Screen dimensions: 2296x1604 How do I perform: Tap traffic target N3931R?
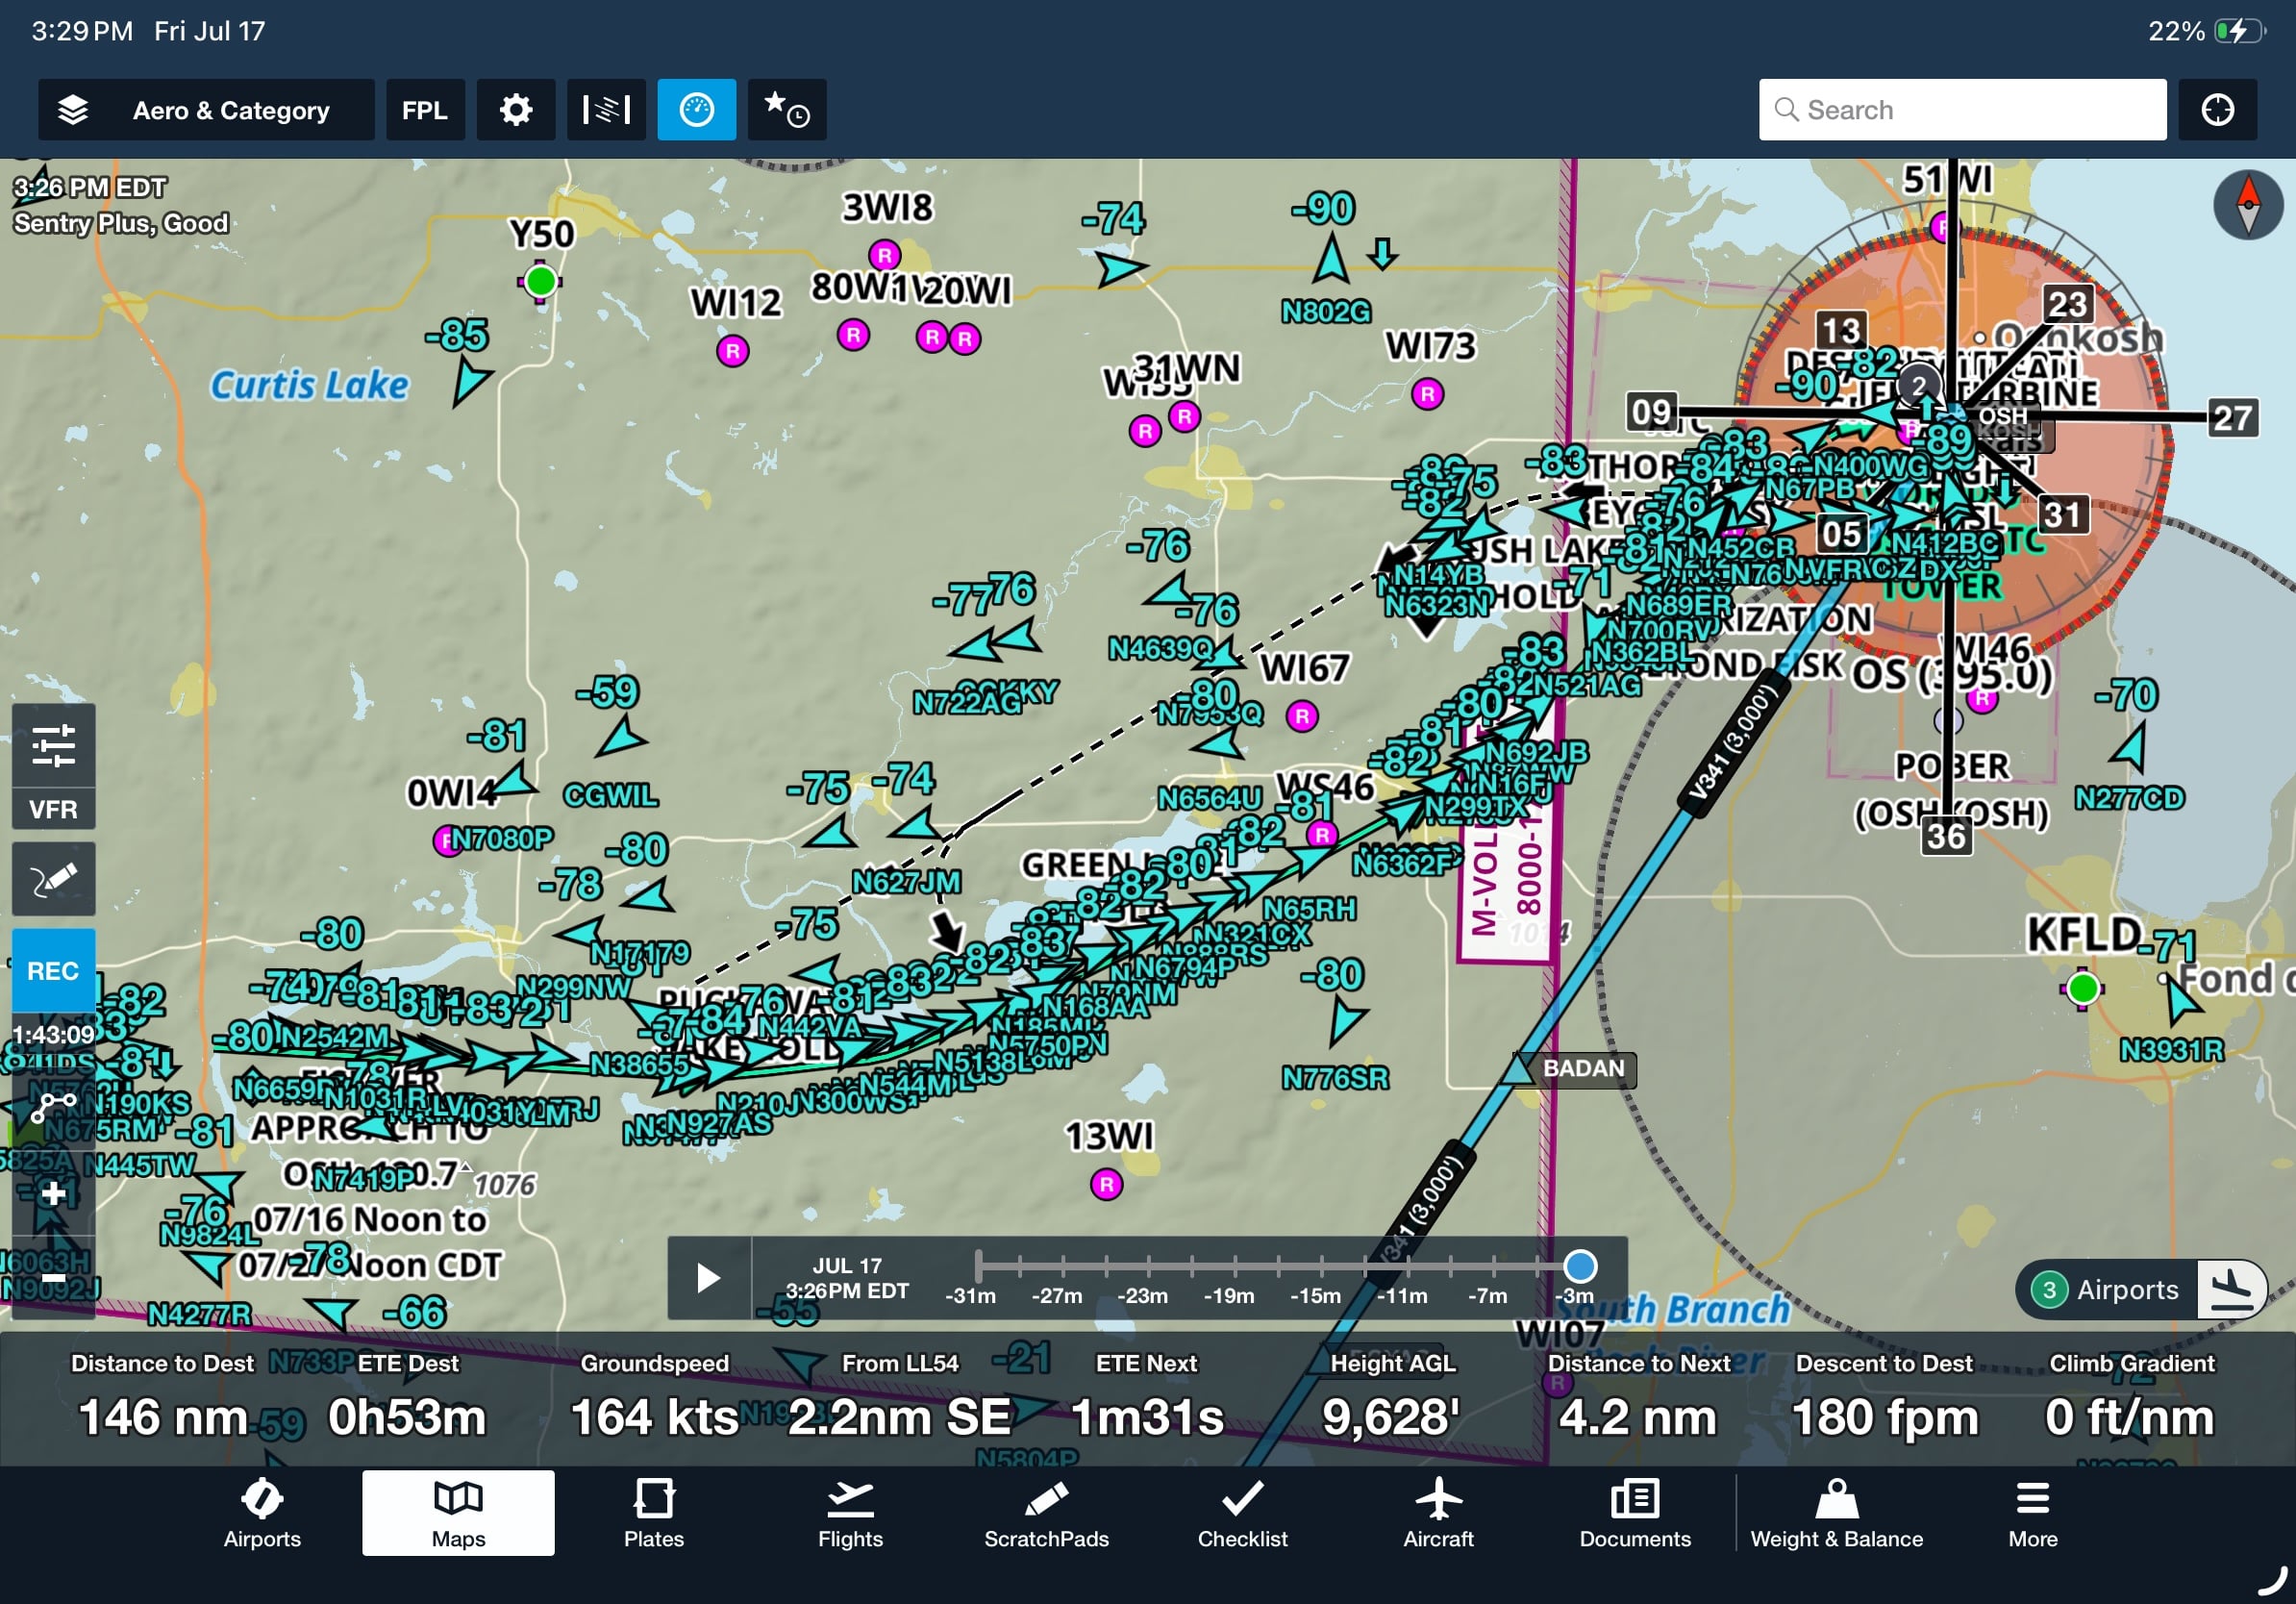click(x=2182, y=1001)
